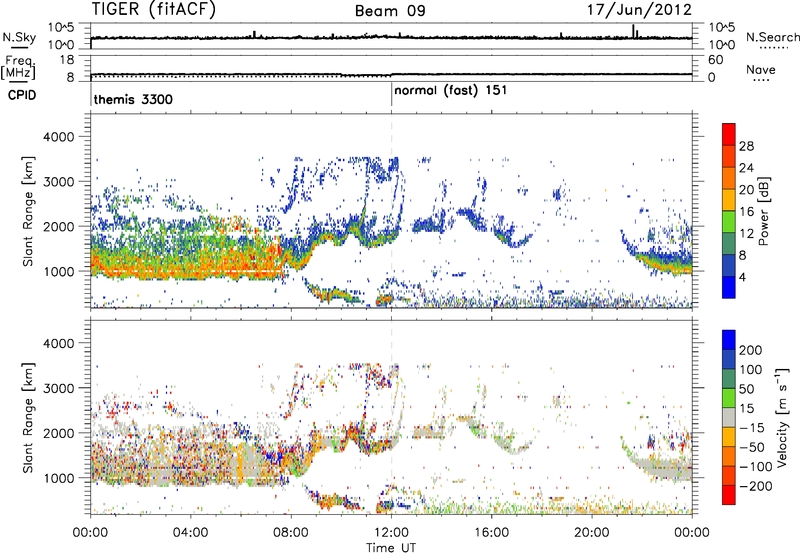Click the '18' left axis label of the frequency panel
800x554 pixels.
67,60
